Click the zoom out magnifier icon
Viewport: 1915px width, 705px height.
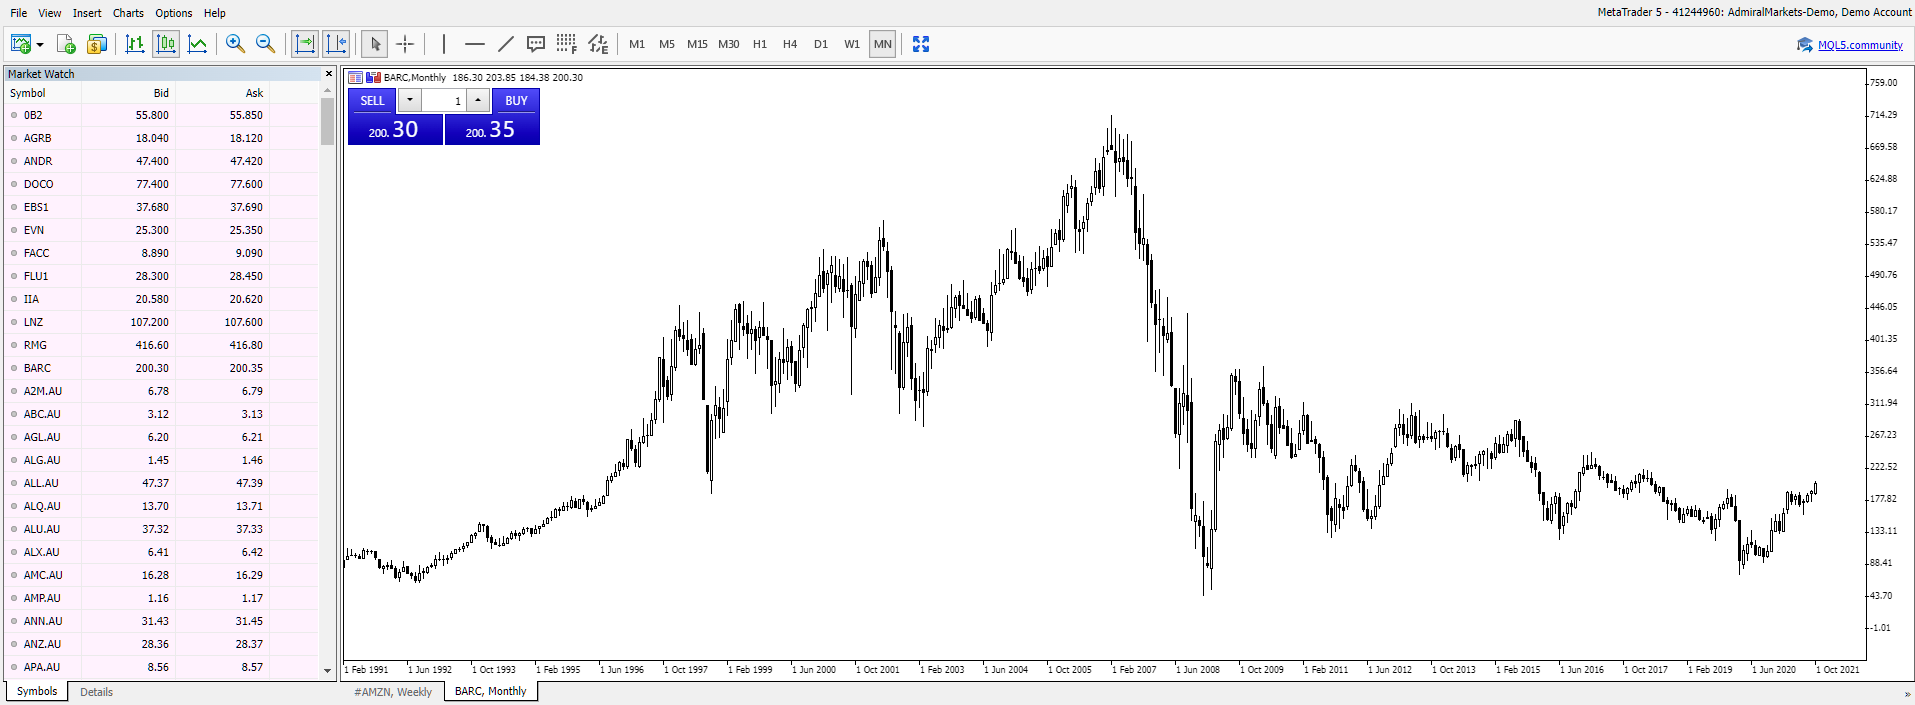[265, 44]
